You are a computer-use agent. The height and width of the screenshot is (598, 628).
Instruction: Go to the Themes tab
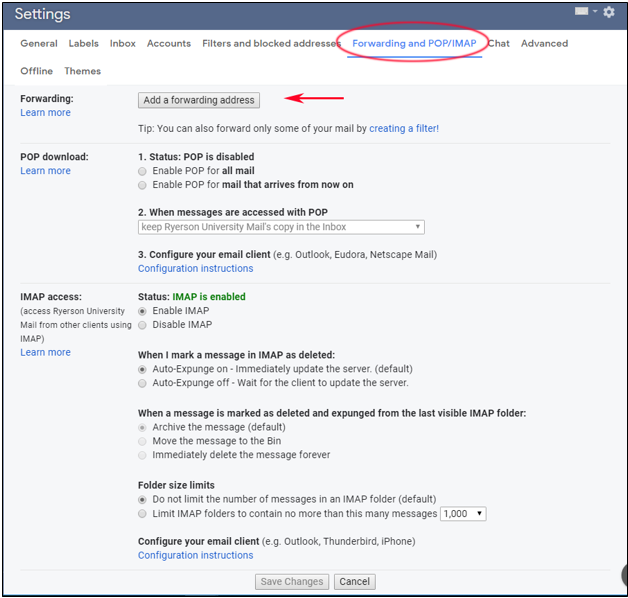pos(82,72)
